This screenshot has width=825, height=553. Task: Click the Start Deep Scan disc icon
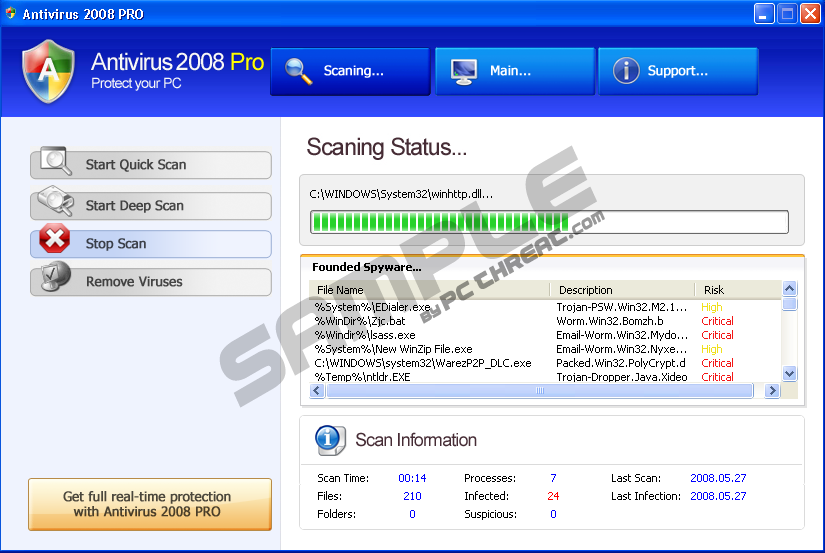point(55,200)
